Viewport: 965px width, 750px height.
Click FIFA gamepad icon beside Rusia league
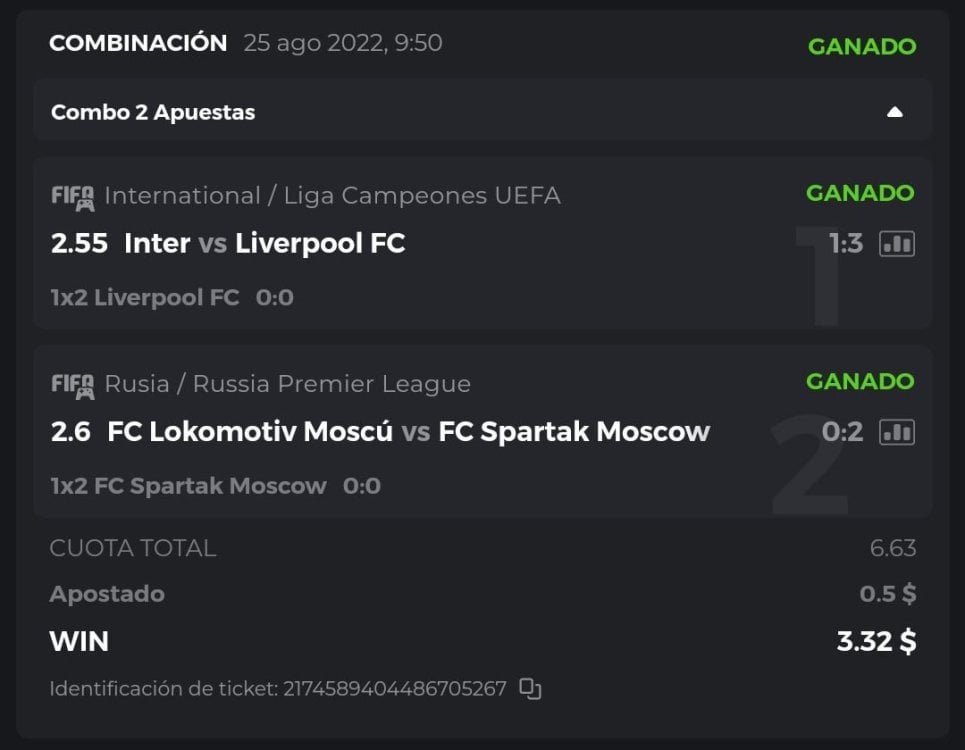point(73,384)
